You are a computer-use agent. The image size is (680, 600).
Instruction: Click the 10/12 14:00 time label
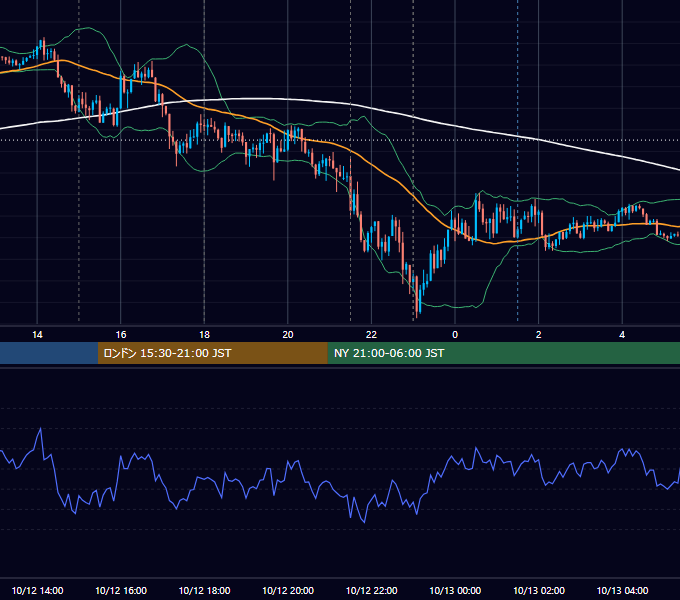click(x=37, y=590)
